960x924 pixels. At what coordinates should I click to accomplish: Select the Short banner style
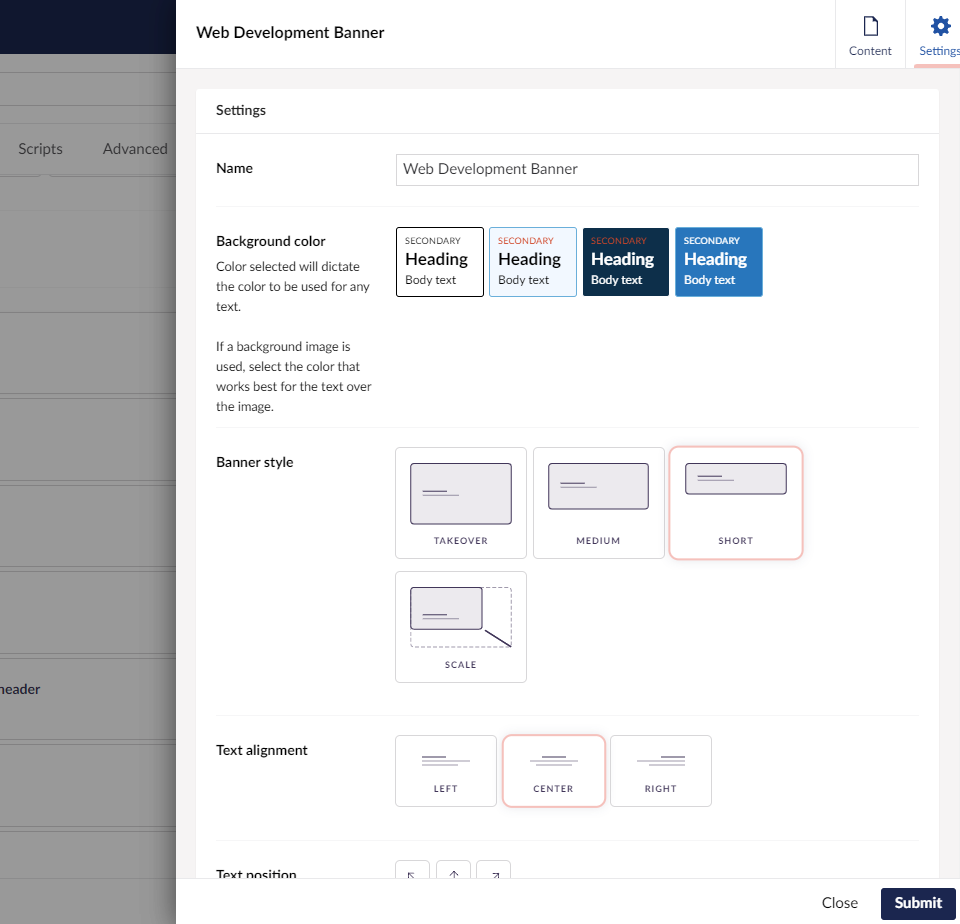tap(735, 502)
